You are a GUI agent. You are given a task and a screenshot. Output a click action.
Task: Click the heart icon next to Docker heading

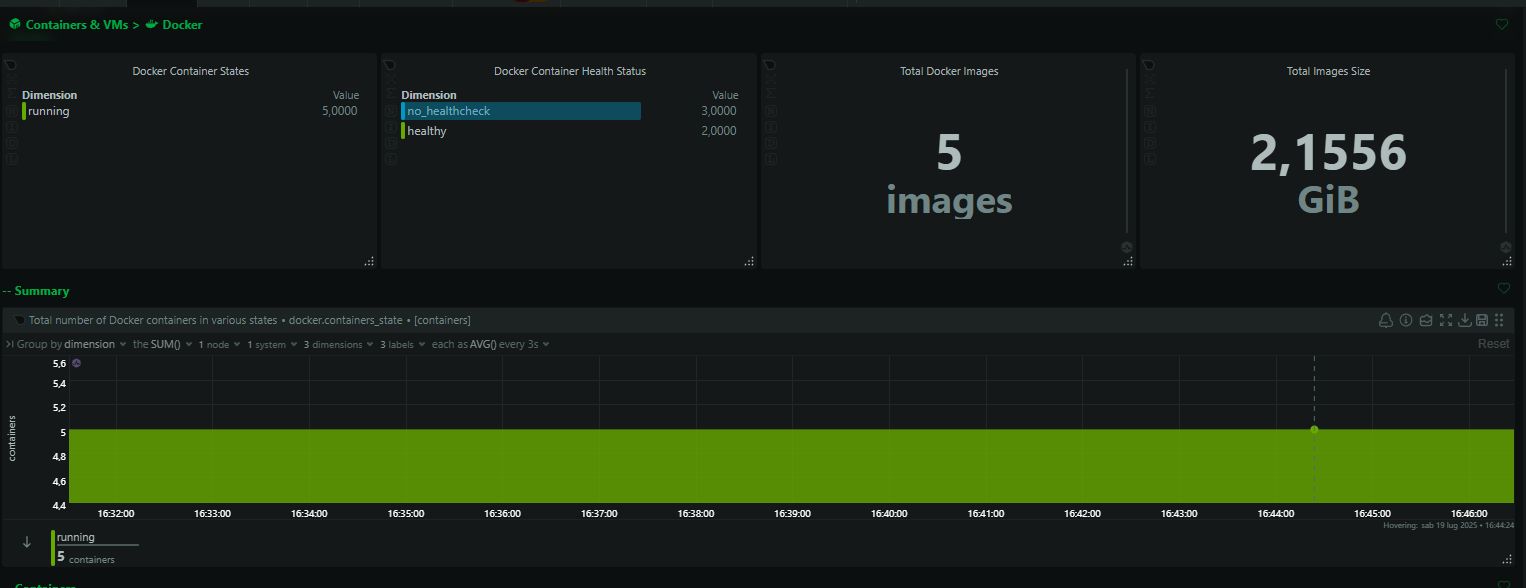click(x=1502, y=24)
